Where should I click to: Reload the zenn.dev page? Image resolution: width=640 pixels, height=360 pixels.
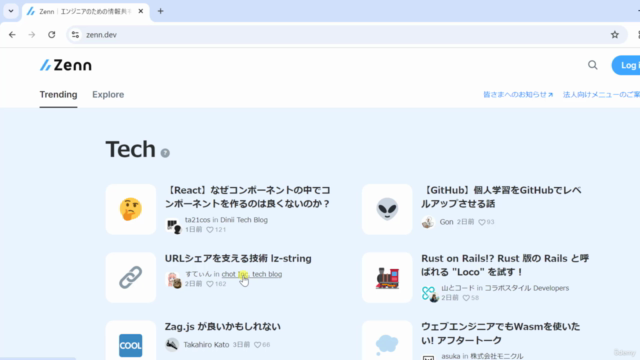pos(51,35)
